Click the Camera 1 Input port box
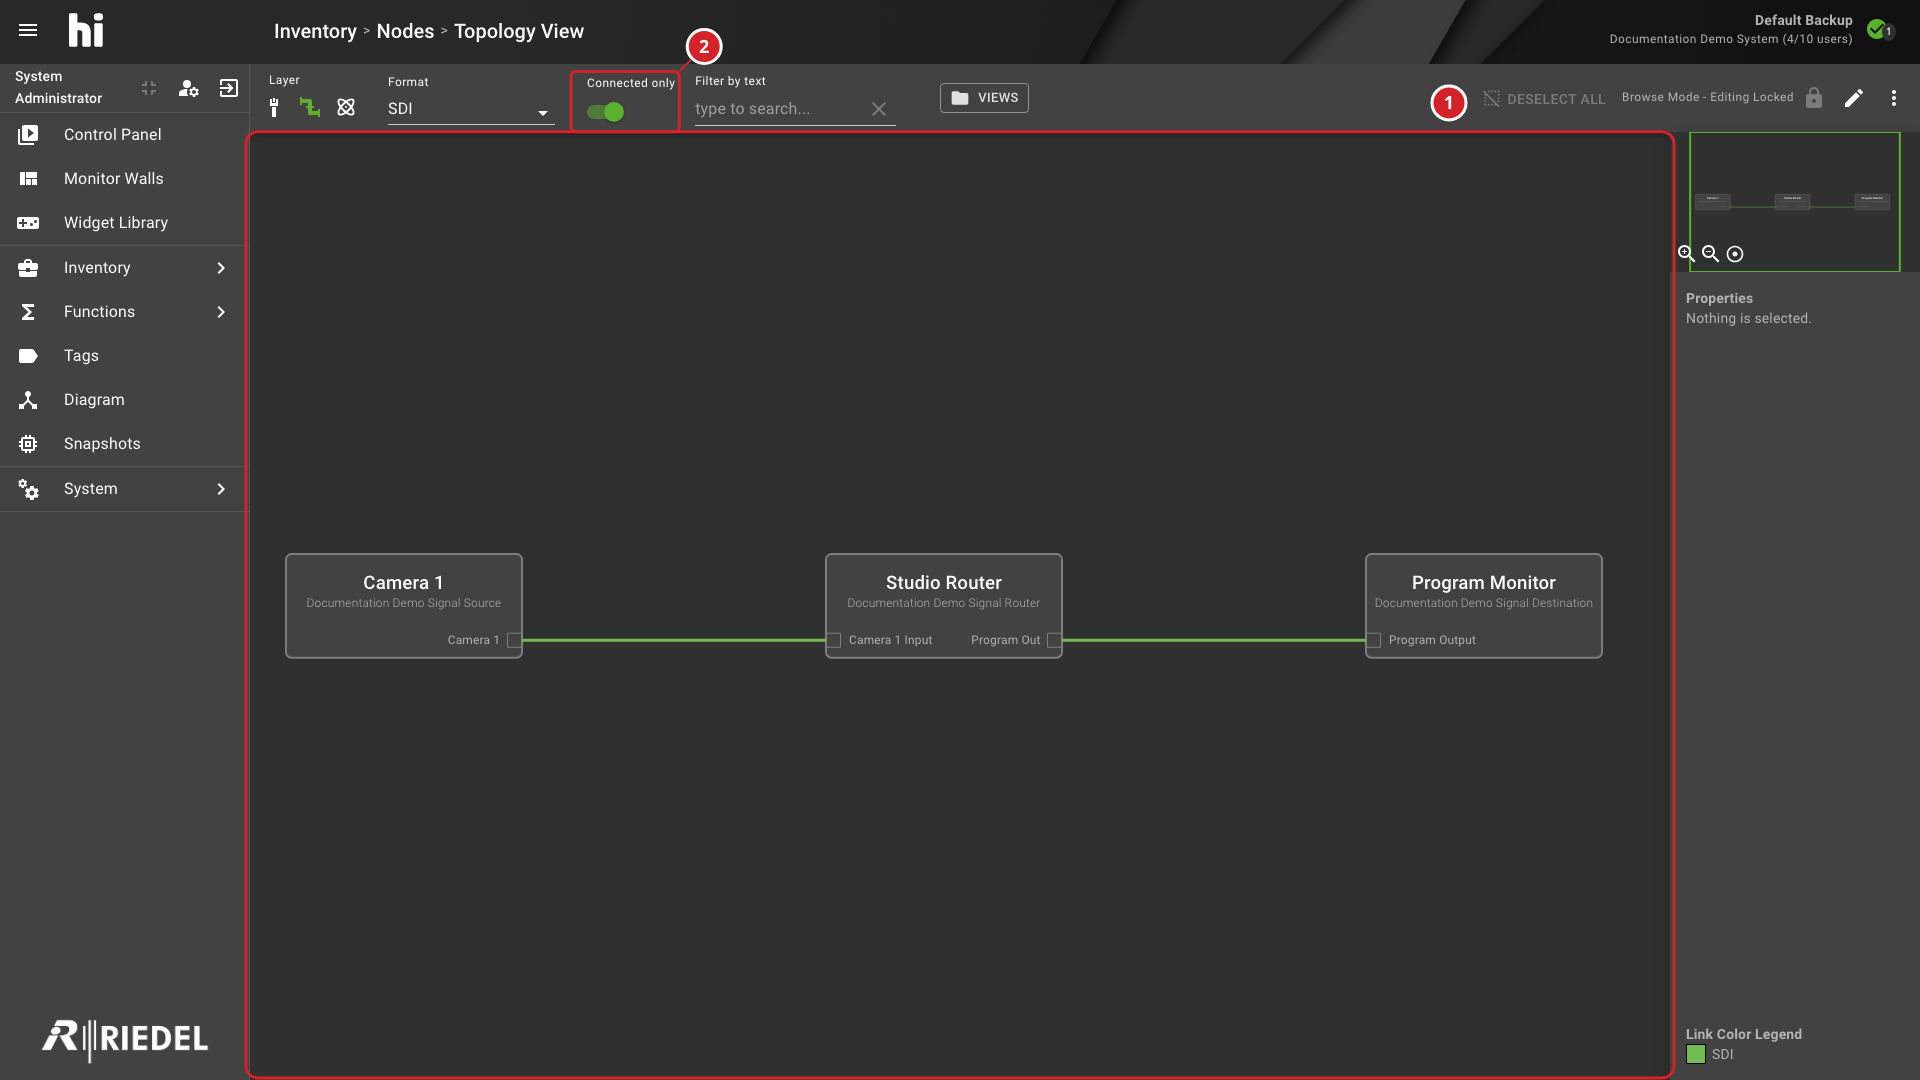 point(834,640)
